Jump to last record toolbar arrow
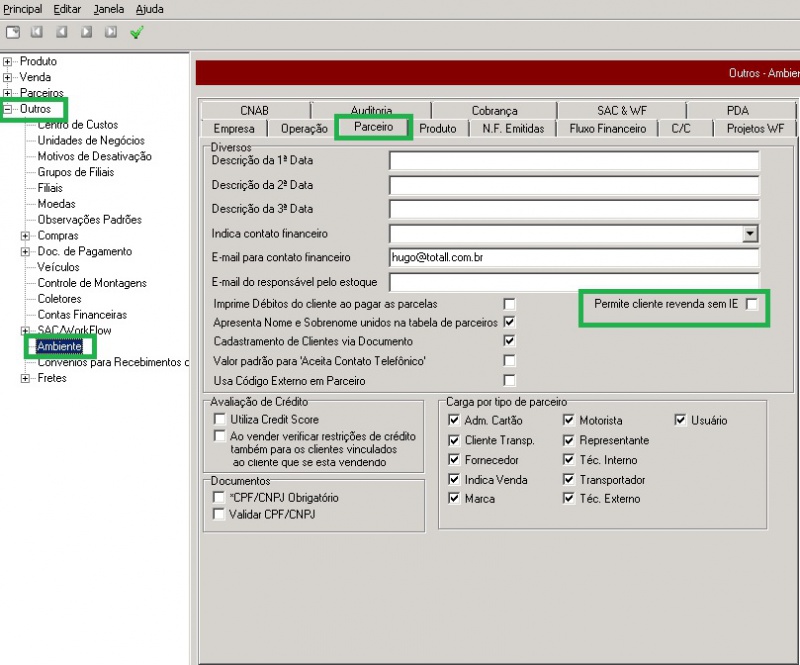The height and width of the screenshot is (665, 800). [111, 32]
